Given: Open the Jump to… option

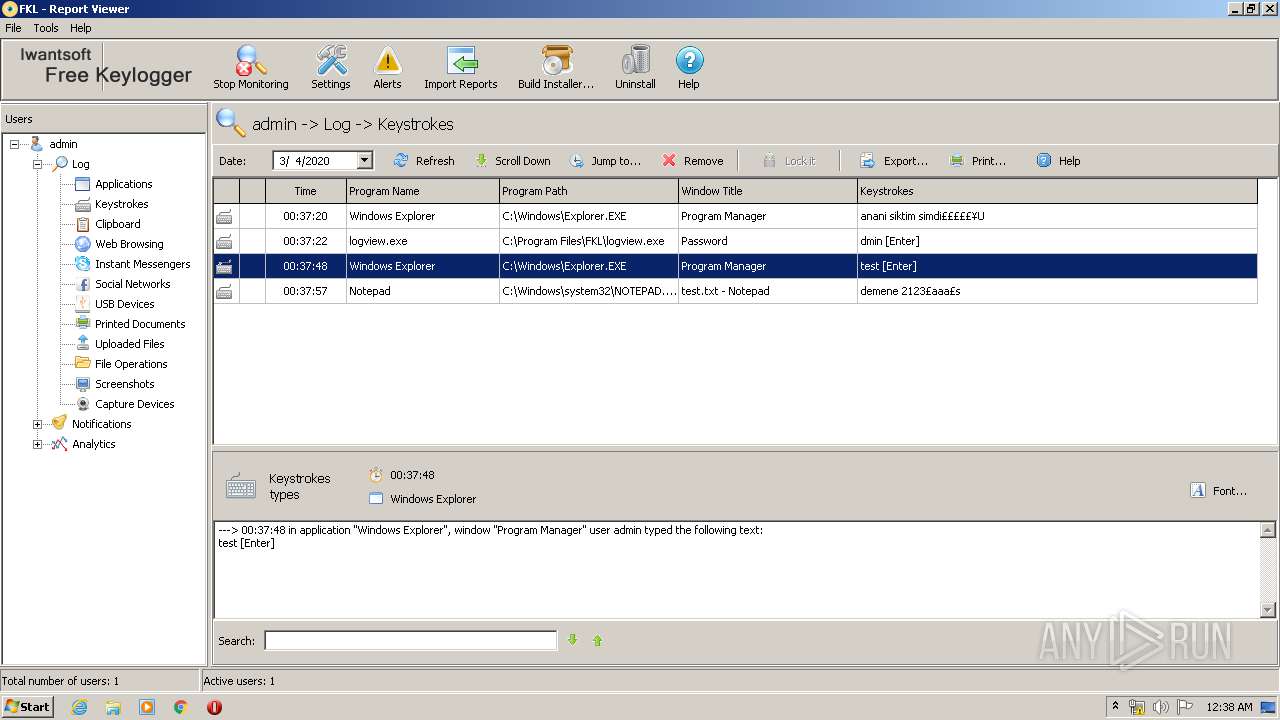Looking at the screenshot, I should [605, 161].
